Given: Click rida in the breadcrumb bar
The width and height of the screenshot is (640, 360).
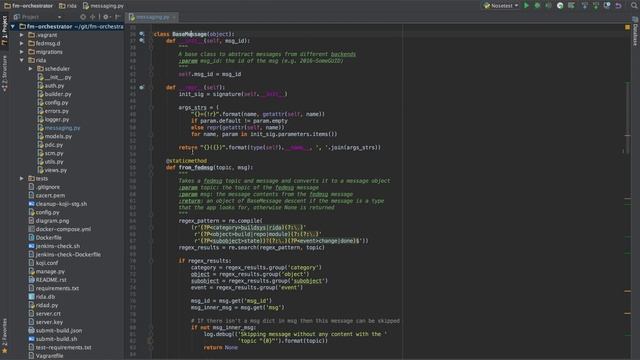Looking at the screenshot, I should (68, 6).
